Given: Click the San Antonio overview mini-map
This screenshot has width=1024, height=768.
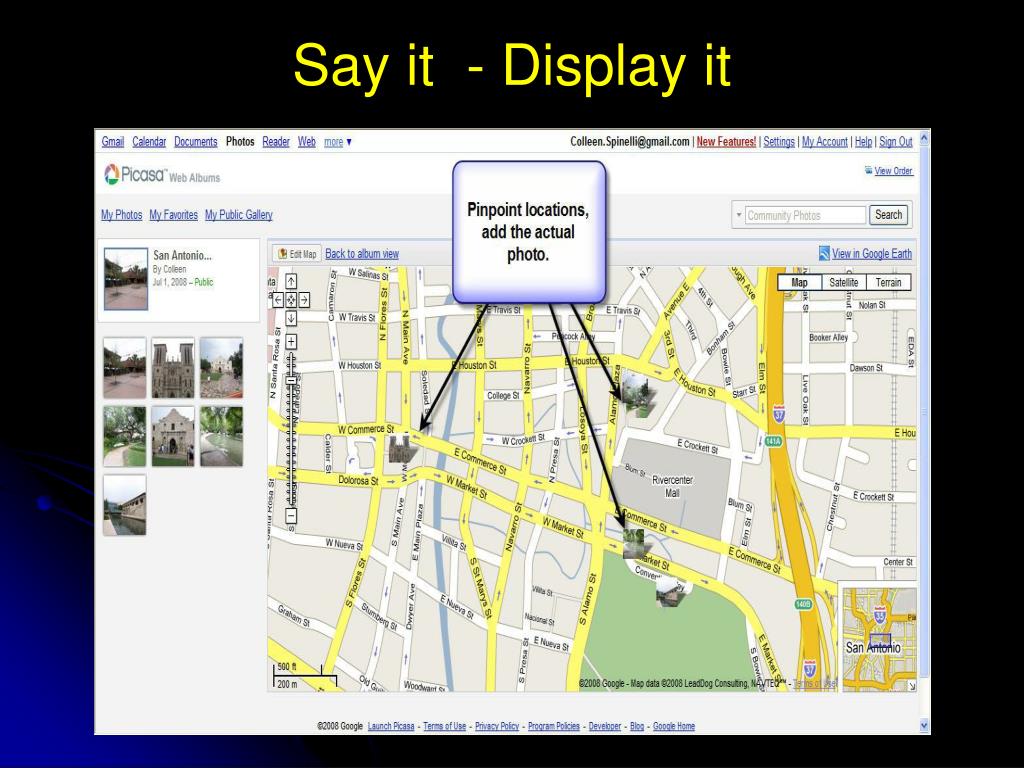Looking at the screenshot, I should coord(879,639).
